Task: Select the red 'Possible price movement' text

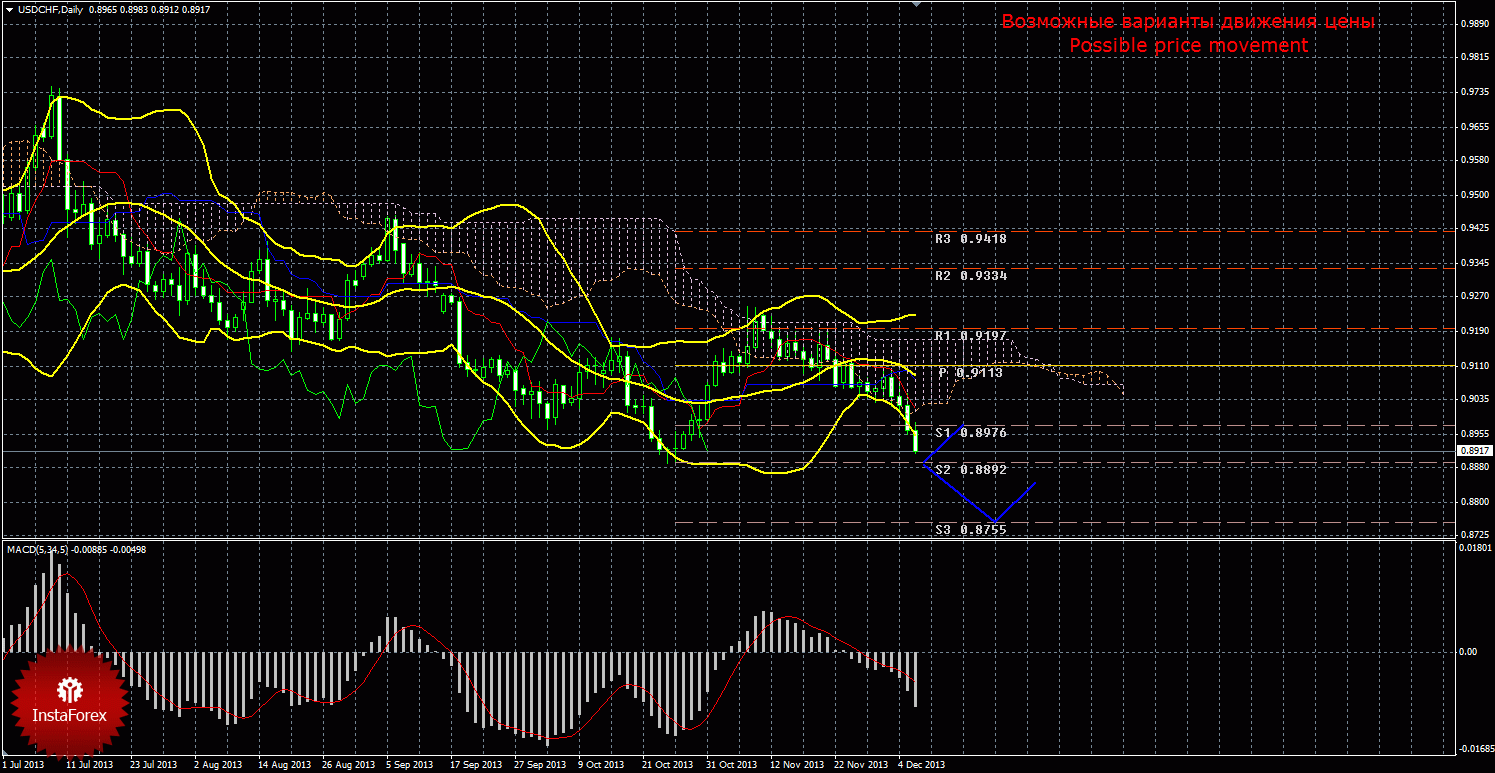Action: pos(1188,45)
